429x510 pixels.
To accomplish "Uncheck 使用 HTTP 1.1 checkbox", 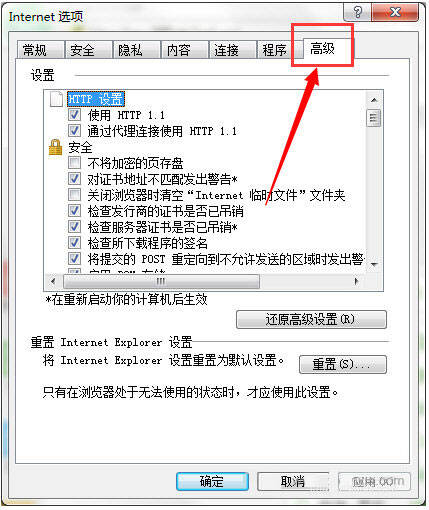I will coord(74,115).
